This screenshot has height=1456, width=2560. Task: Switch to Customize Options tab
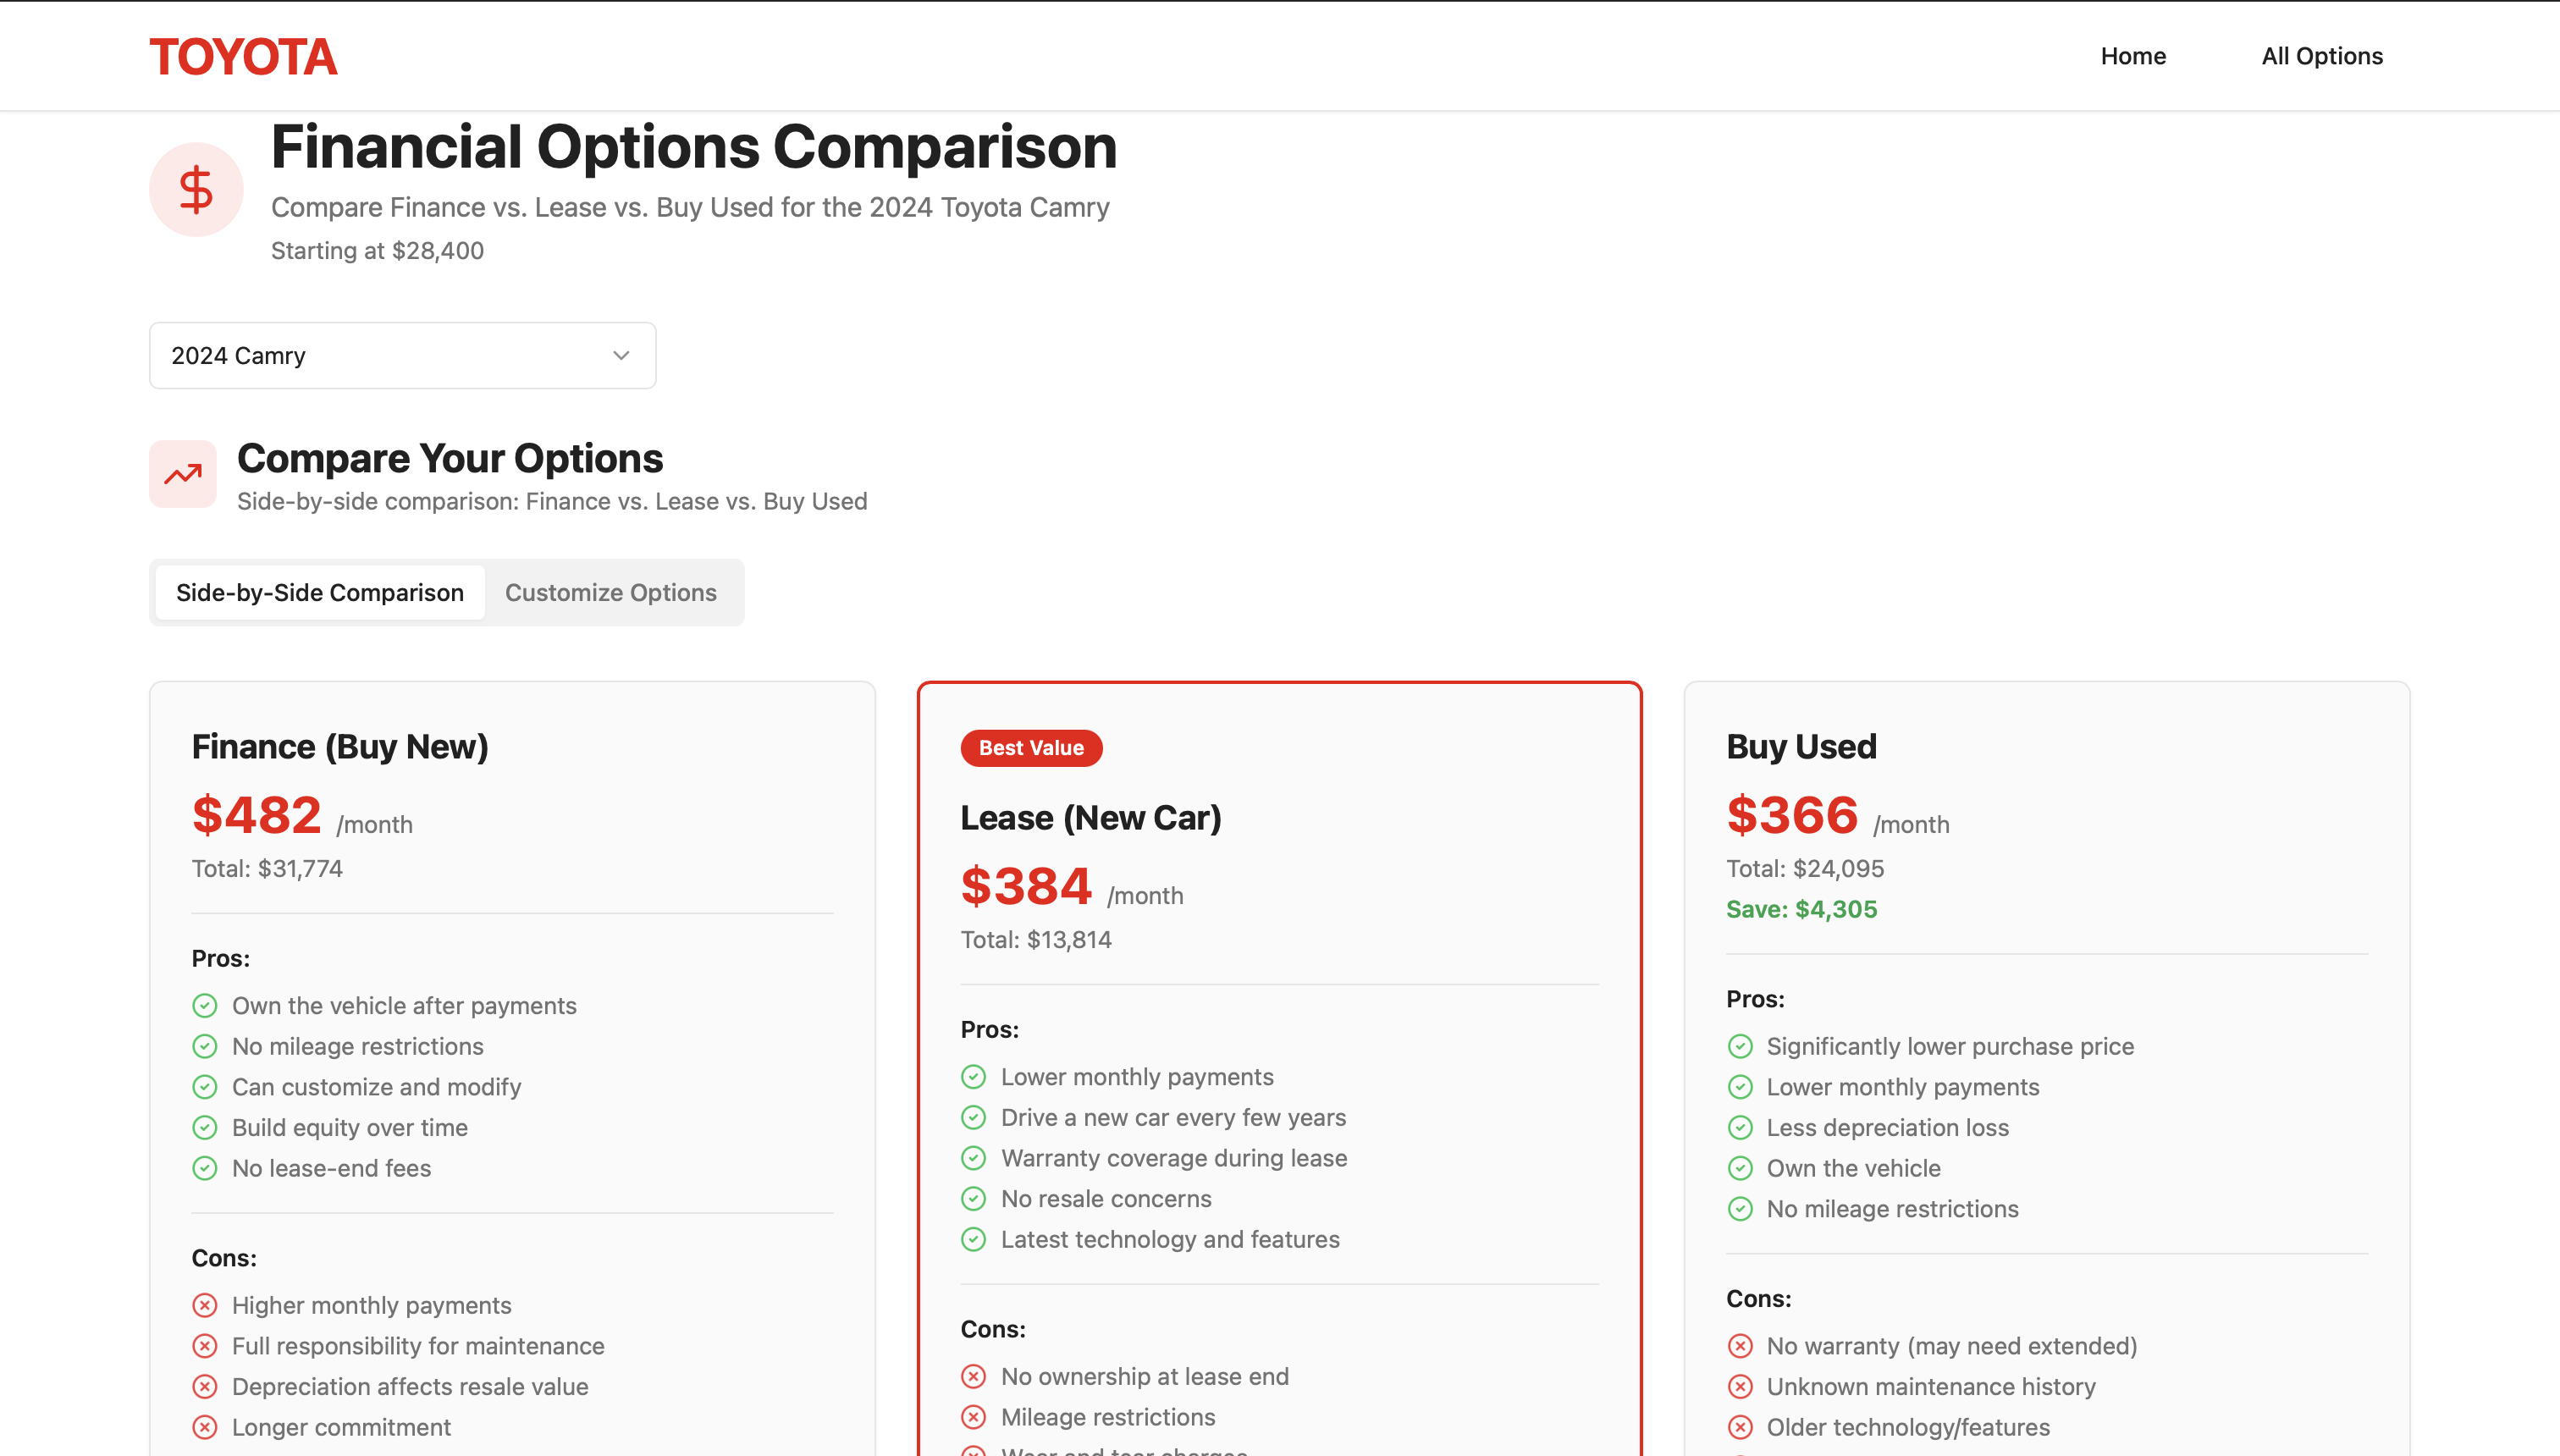point(610,593)
